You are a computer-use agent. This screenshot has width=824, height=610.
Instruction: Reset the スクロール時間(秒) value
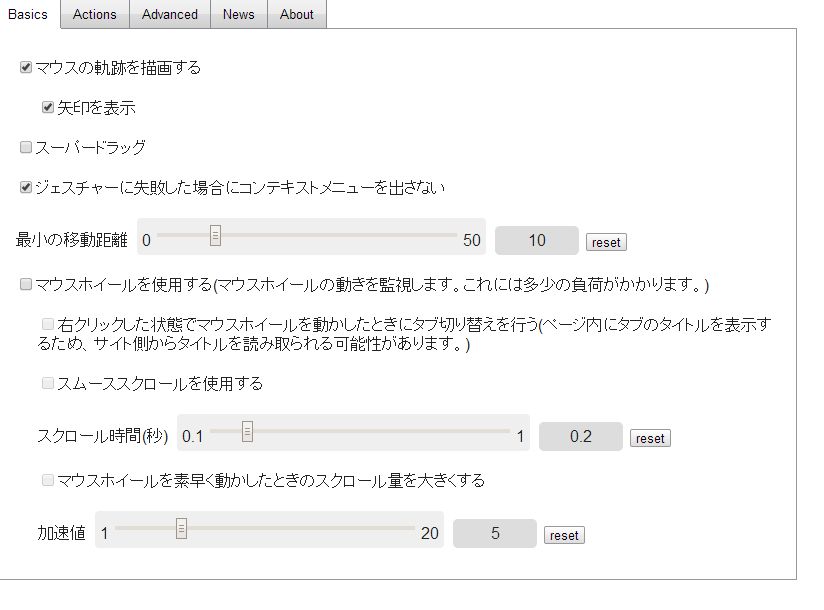point(650,438)
